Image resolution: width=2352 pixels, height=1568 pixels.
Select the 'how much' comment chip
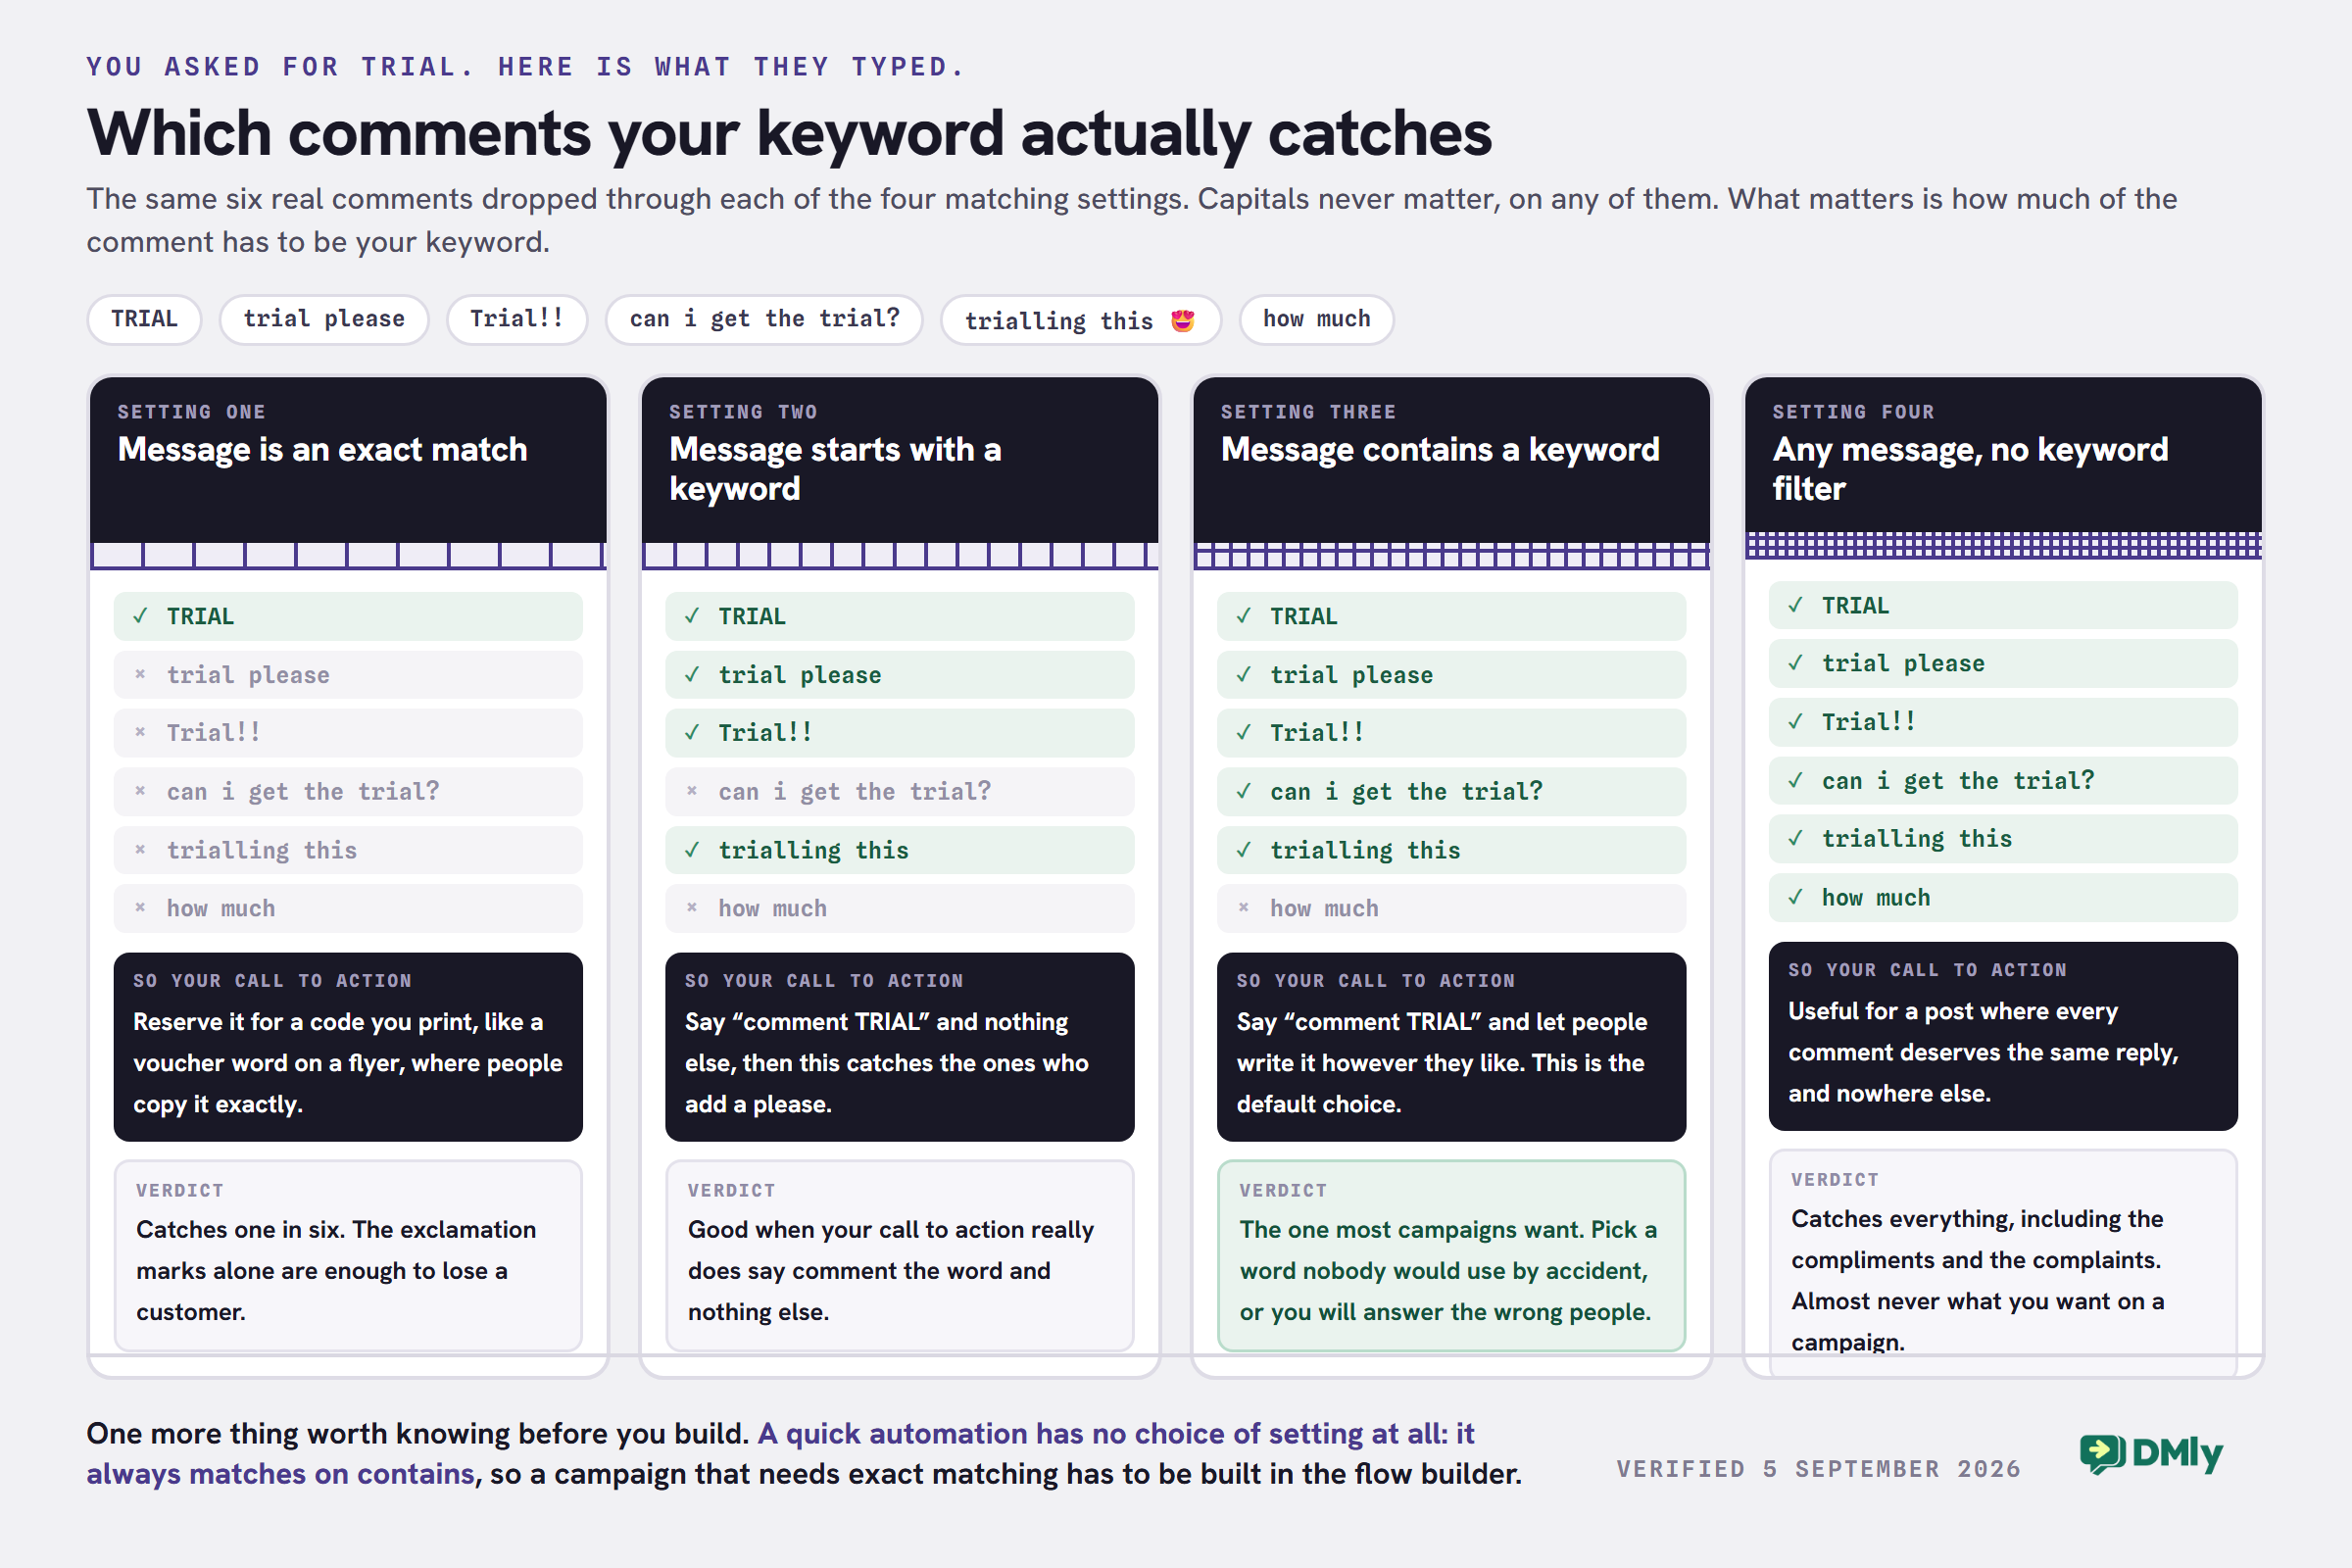pyautogui.click(x=1316, y=319)
